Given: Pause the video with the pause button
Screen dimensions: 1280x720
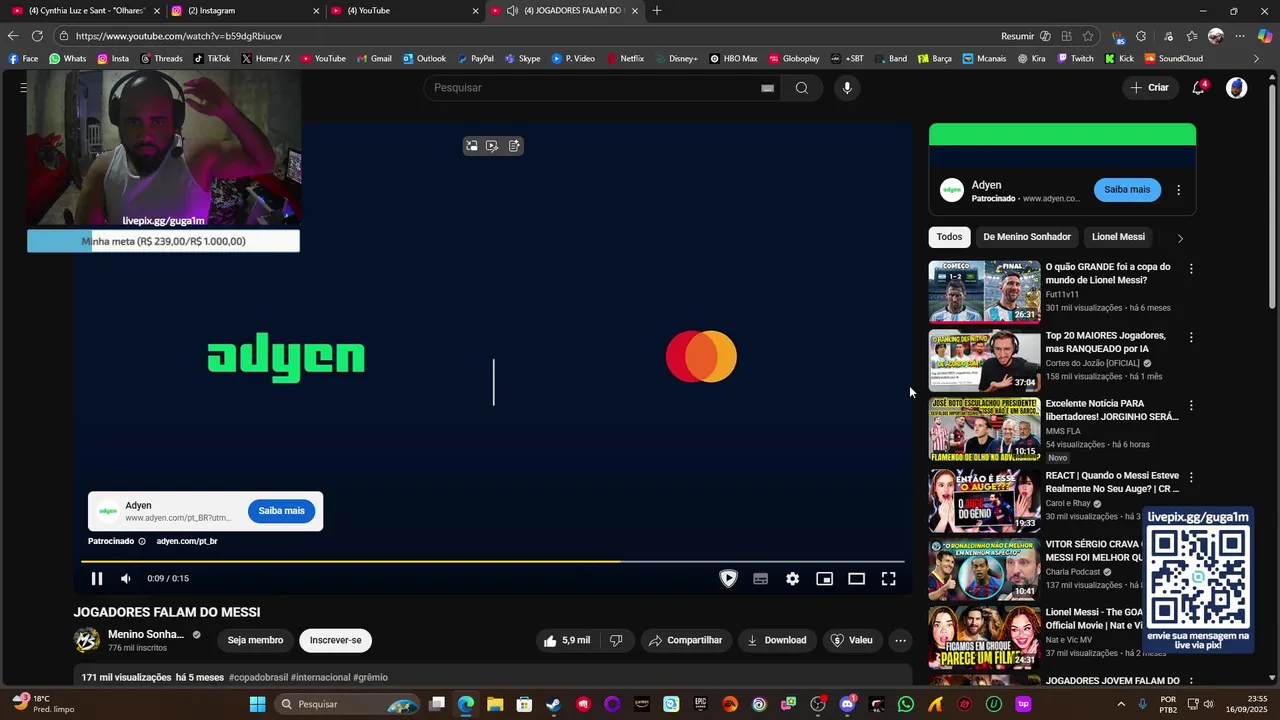Looking at the screenshot, I should [x=97, y=578].
